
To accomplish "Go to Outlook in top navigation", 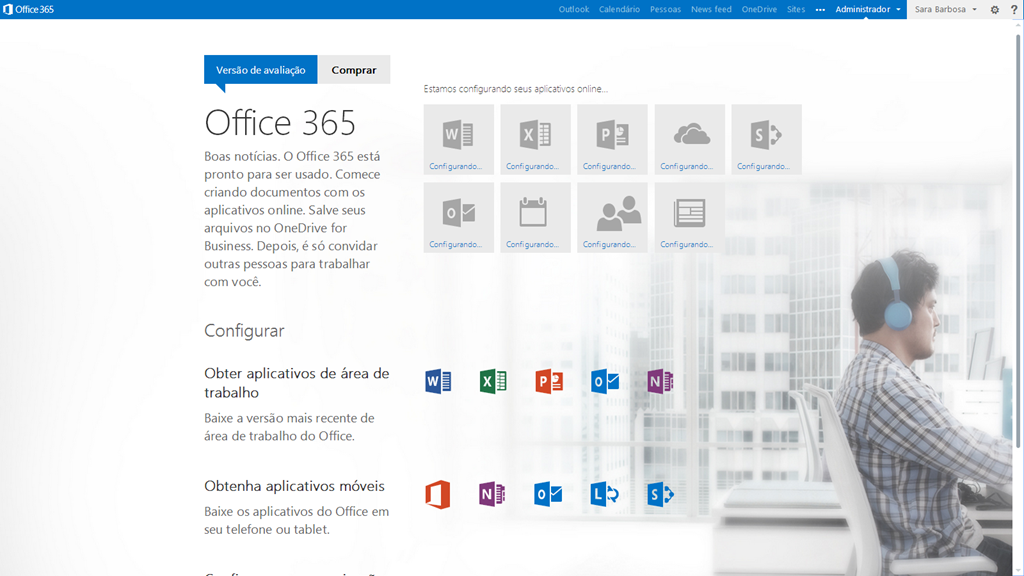I will click(x=574, y=10).
